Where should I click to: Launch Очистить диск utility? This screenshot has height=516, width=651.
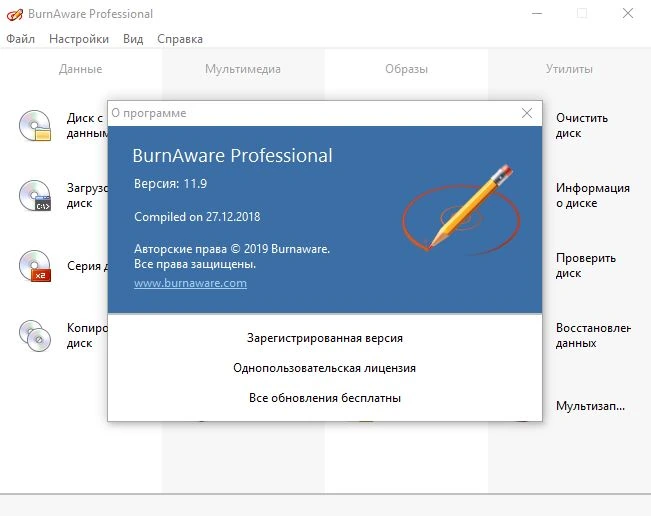582,125
